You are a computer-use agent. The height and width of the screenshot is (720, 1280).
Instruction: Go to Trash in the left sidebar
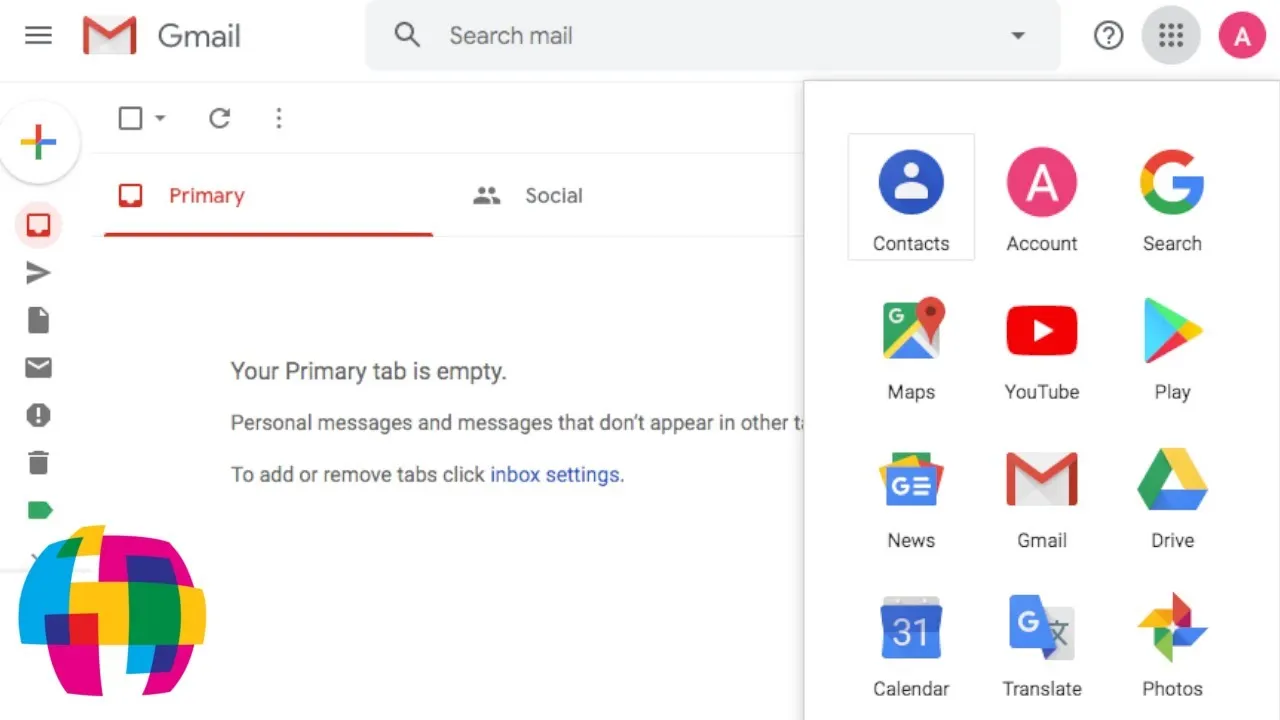pyautogui.click(x=38, y=463)
